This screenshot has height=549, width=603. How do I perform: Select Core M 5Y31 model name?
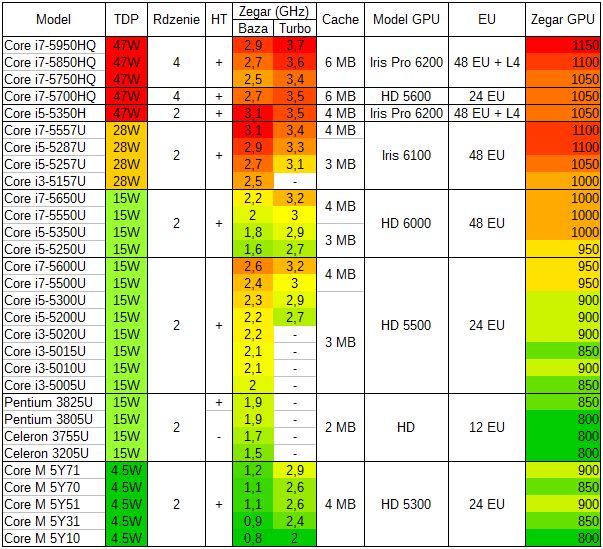pos(42,521)
